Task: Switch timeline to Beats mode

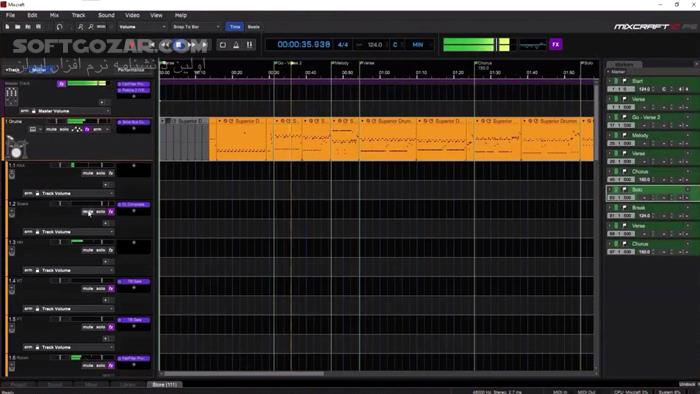Action: point(254,27)
